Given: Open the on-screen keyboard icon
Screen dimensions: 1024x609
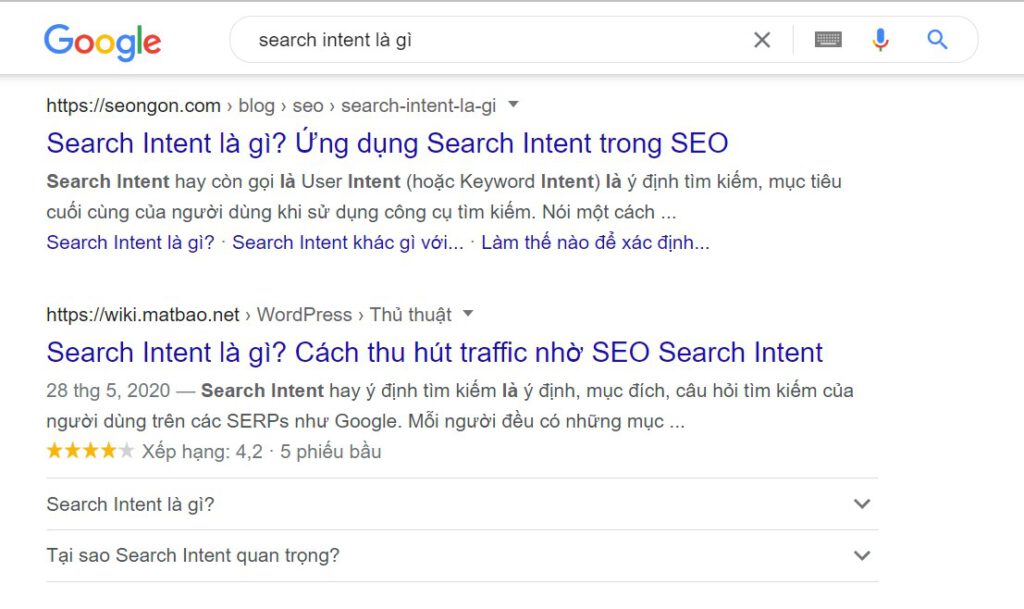Looking at the screenshot, I should [828, 39].
